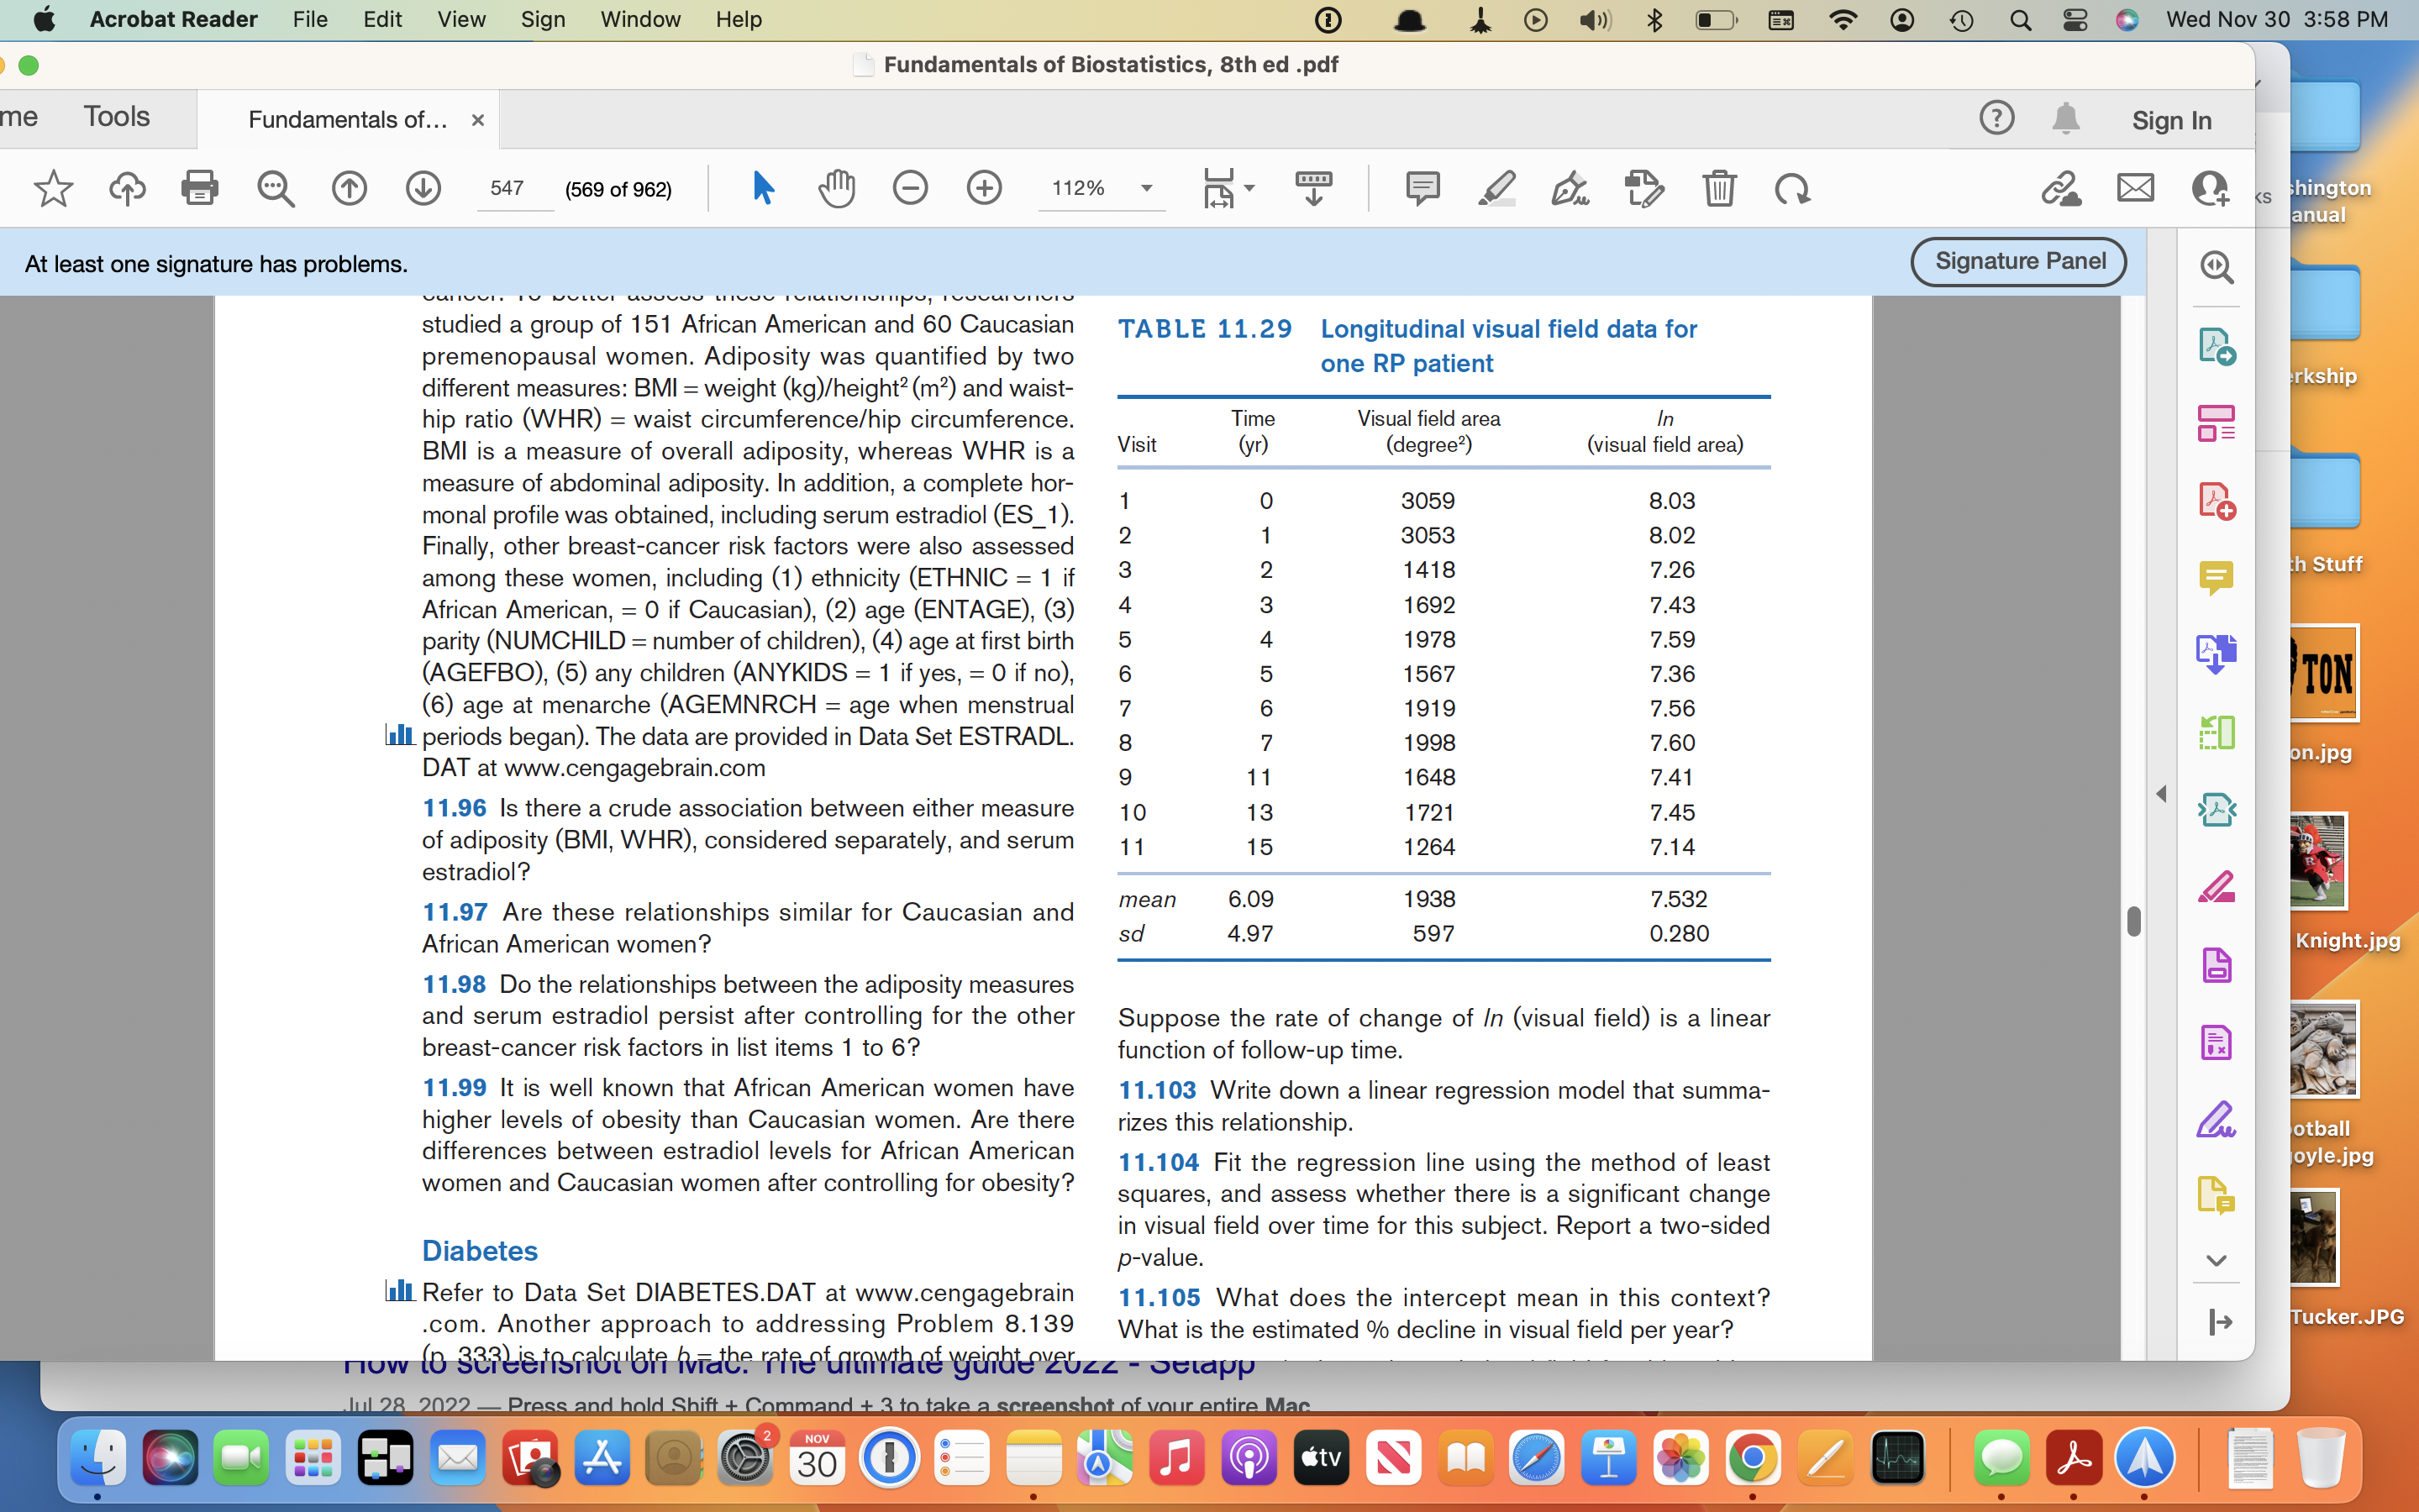Open the Export PDF tool

coord(2218,347)
